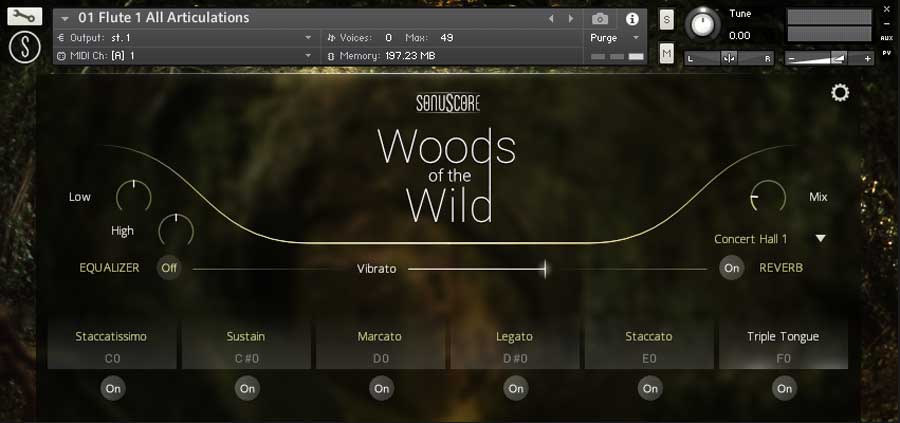Click the High EQ knob
Screen dimensions: 900x423
pyautogui.click(x=176, y=230)
